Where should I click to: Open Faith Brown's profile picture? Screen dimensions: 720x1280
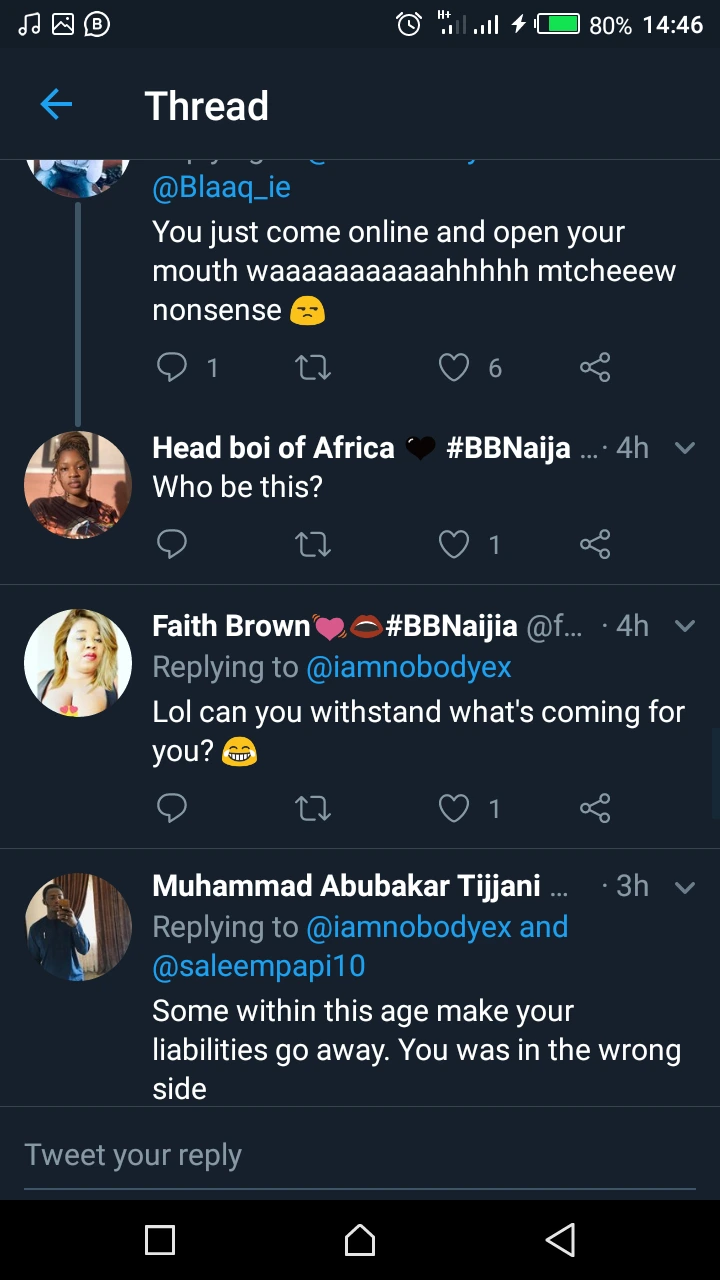click(x=78, y=663)
